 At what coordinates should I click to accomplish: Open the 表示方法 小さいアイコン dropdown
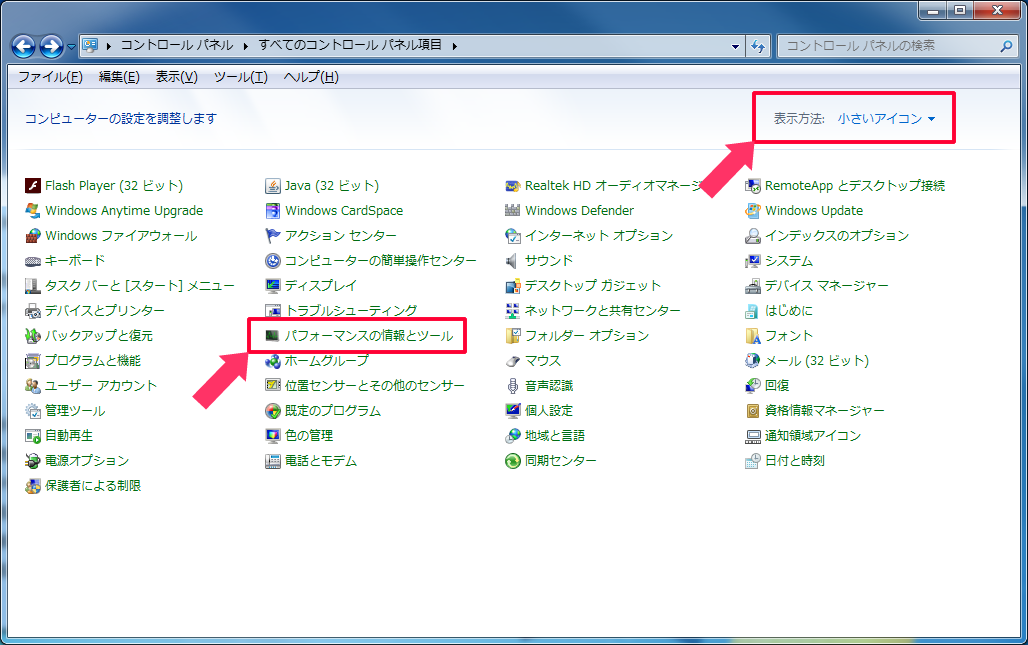[x=886, y=119]
